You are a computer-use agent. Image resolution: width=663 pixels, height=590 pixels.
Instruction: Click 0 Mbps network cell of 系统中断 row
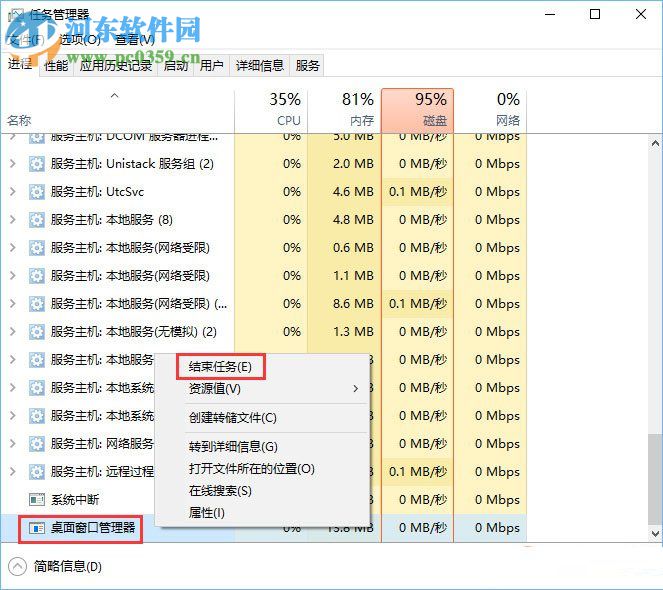[x=490, y=499]
